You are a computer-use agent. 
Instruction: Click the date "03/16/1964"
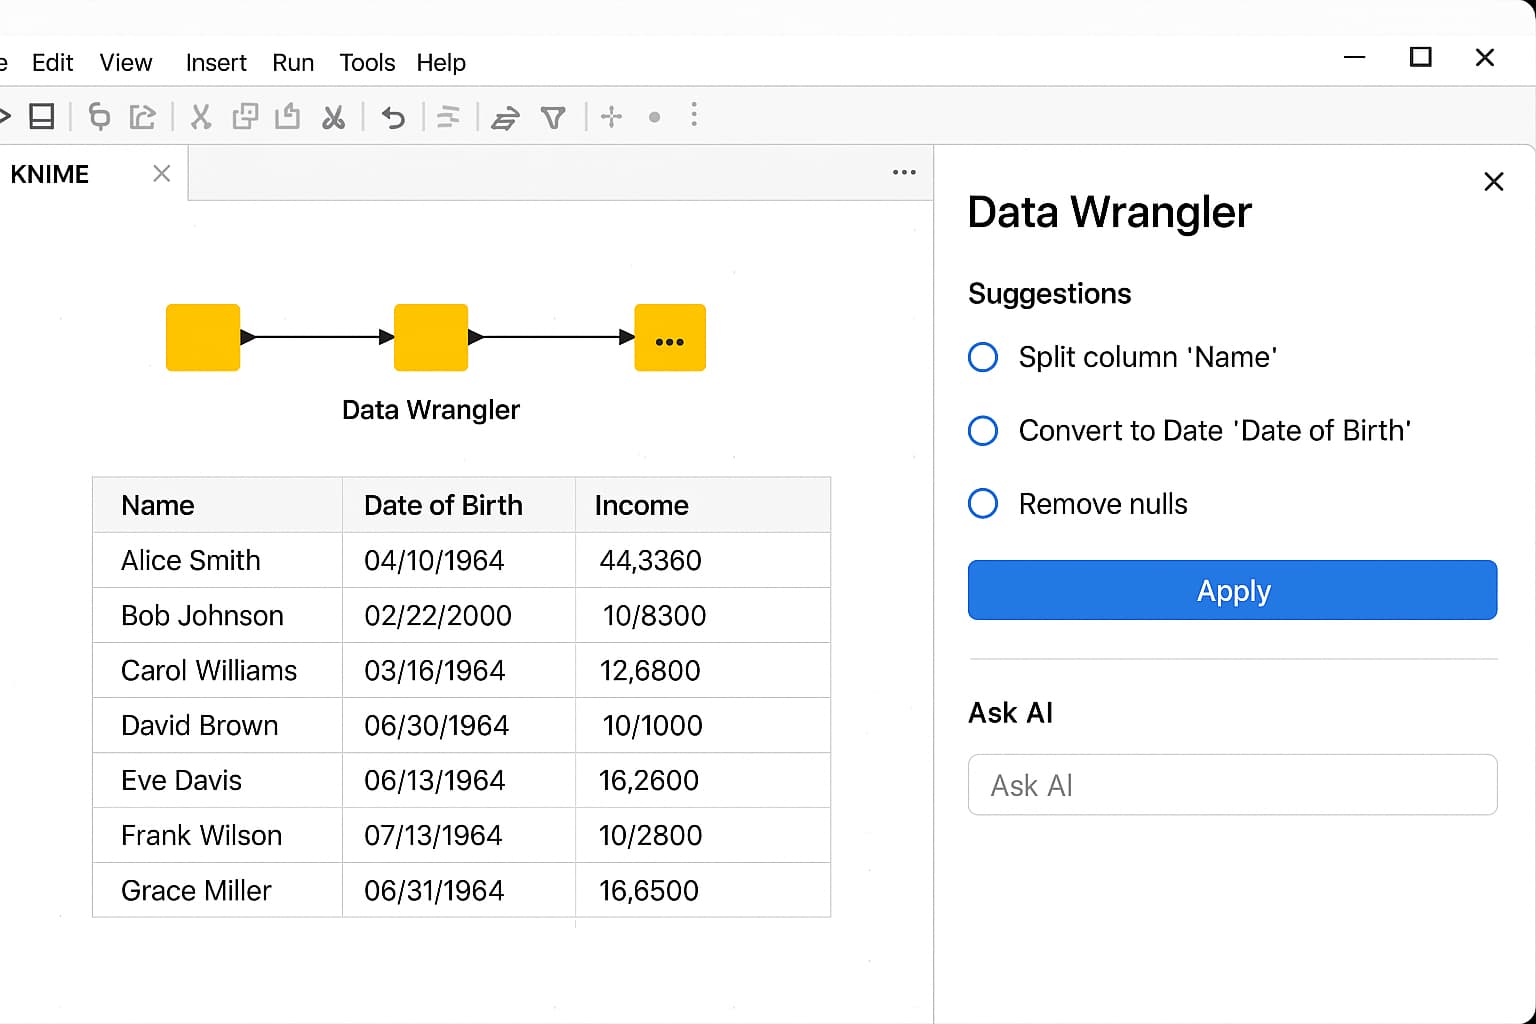coord(435,670)
